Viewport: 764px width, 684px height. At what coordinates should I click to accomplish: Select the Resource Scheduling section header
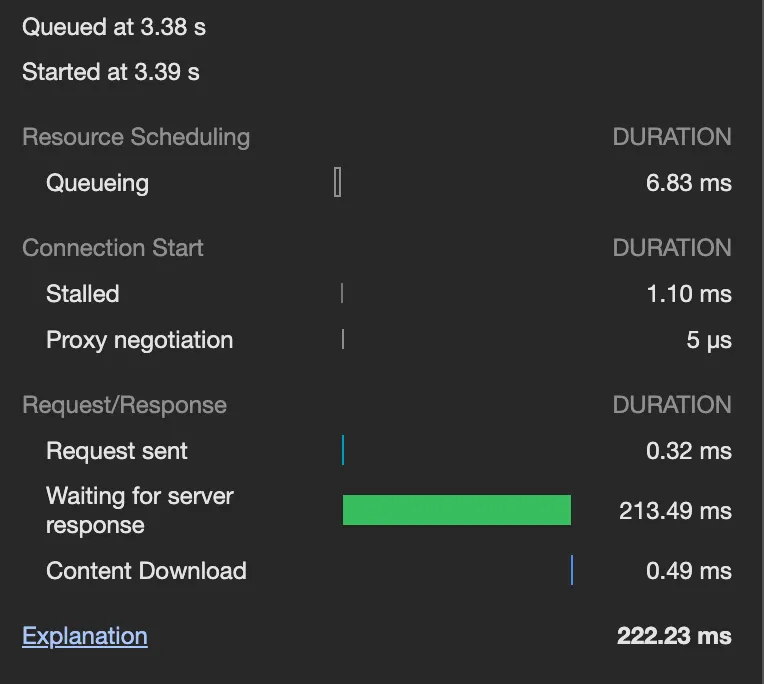tap(136, 137)
